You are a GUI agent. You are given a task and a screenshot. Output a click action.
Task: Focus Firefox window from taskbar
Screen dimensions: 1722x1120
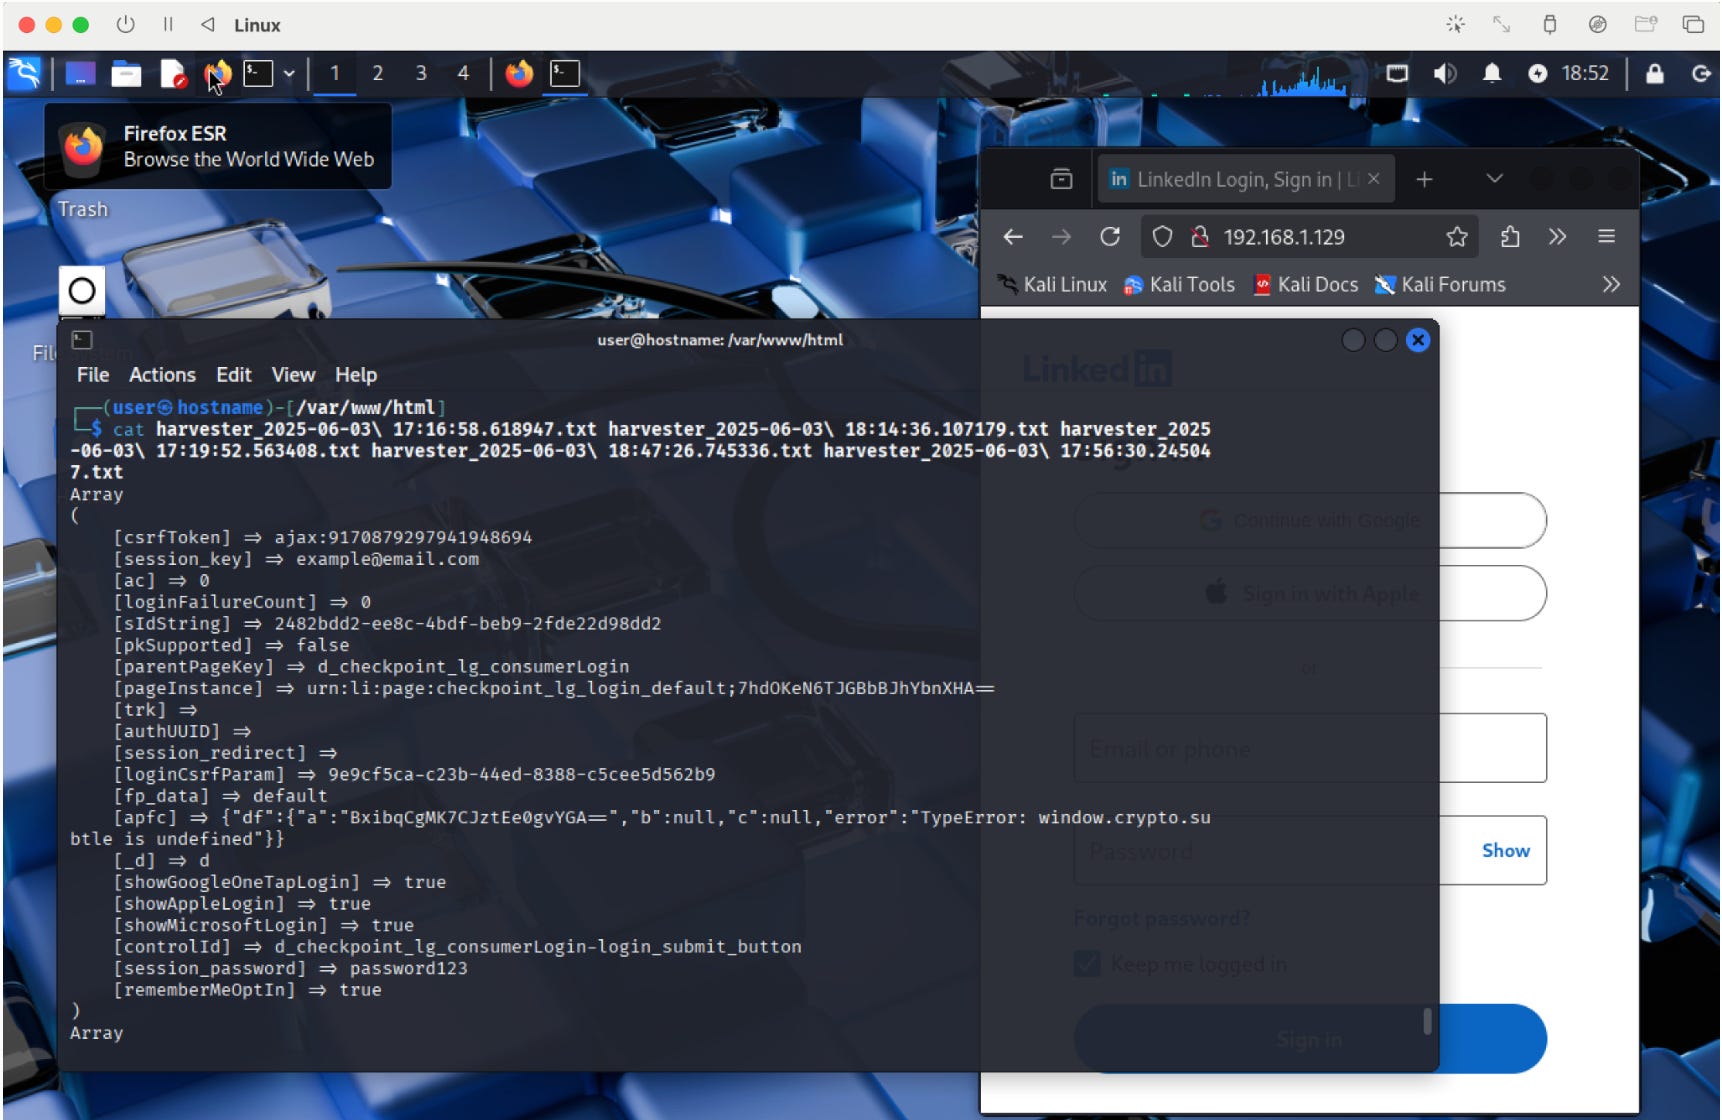(x=519, y=73)
